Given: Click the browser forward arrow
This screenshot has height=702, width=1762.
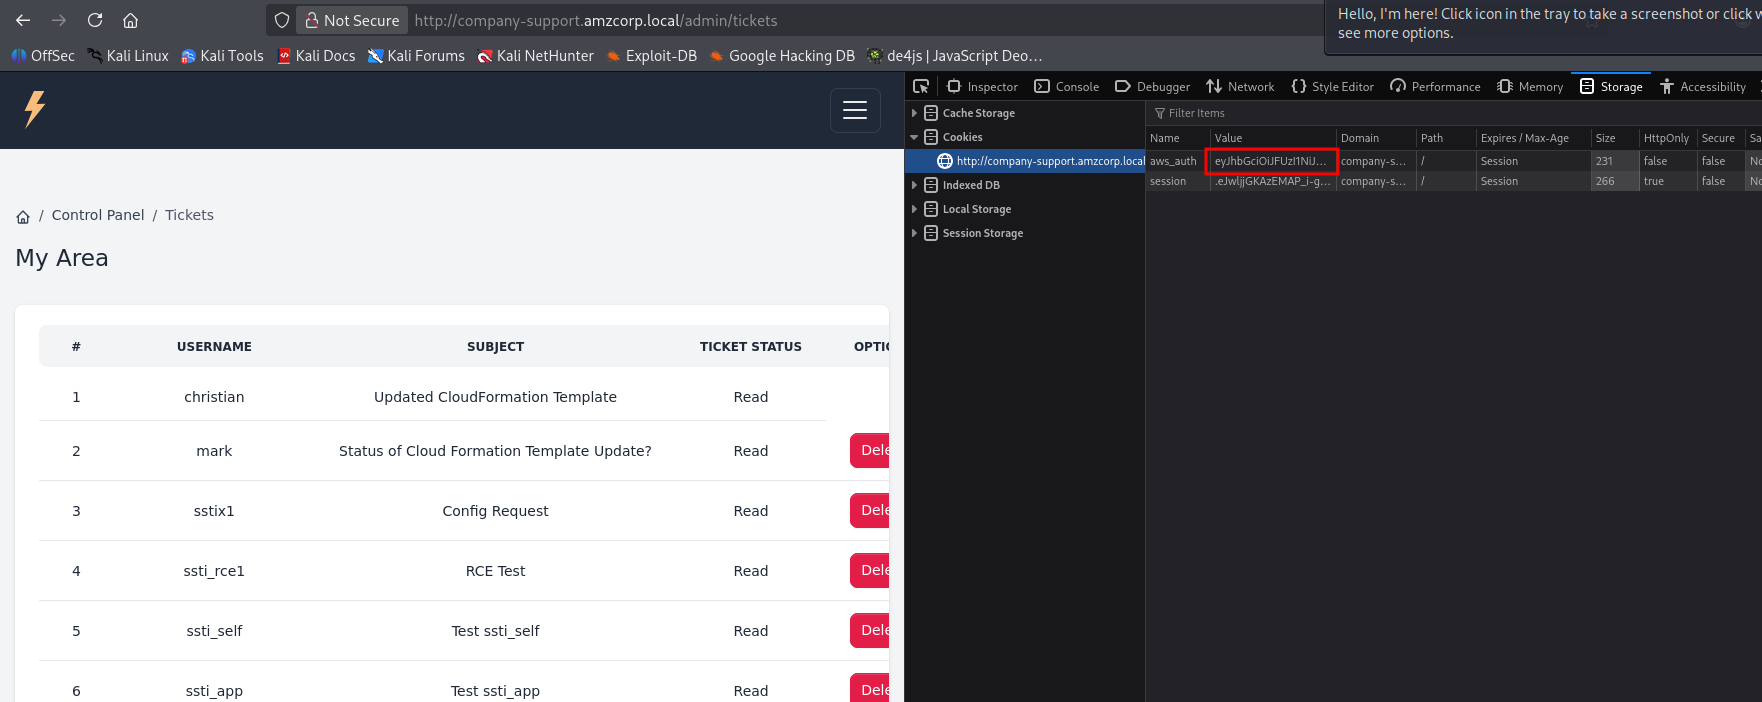Looking at the screenshot, I should click(x=59, y=20).
